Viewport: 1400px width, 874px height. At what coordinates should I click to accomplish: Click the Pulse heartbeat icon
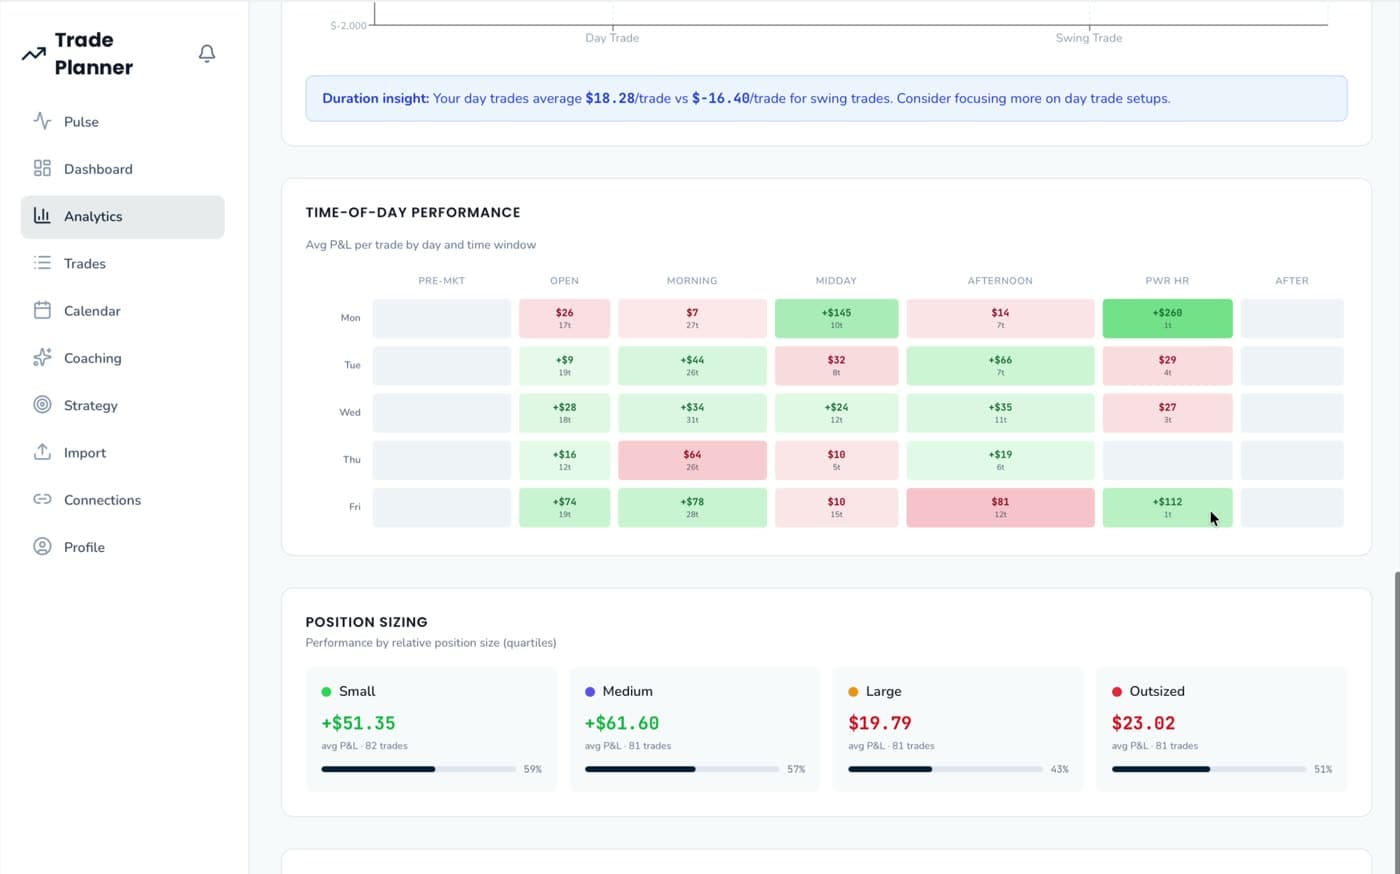point(42,121)
